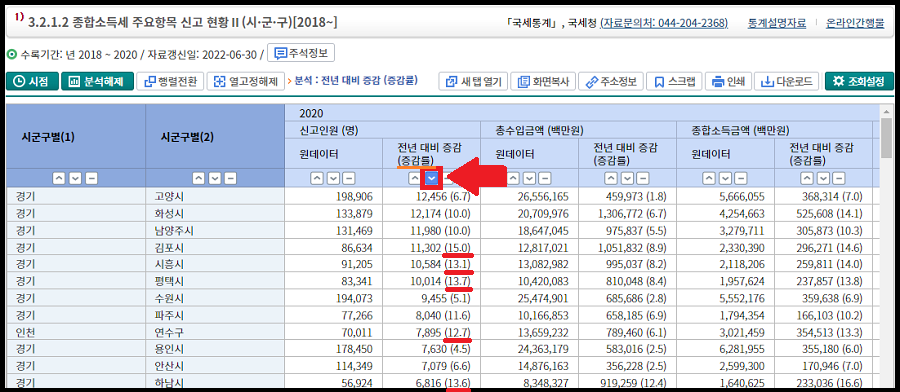The image size is (900, 392).
Task: Select the 화성시 row cell
Action: [215, 214]
